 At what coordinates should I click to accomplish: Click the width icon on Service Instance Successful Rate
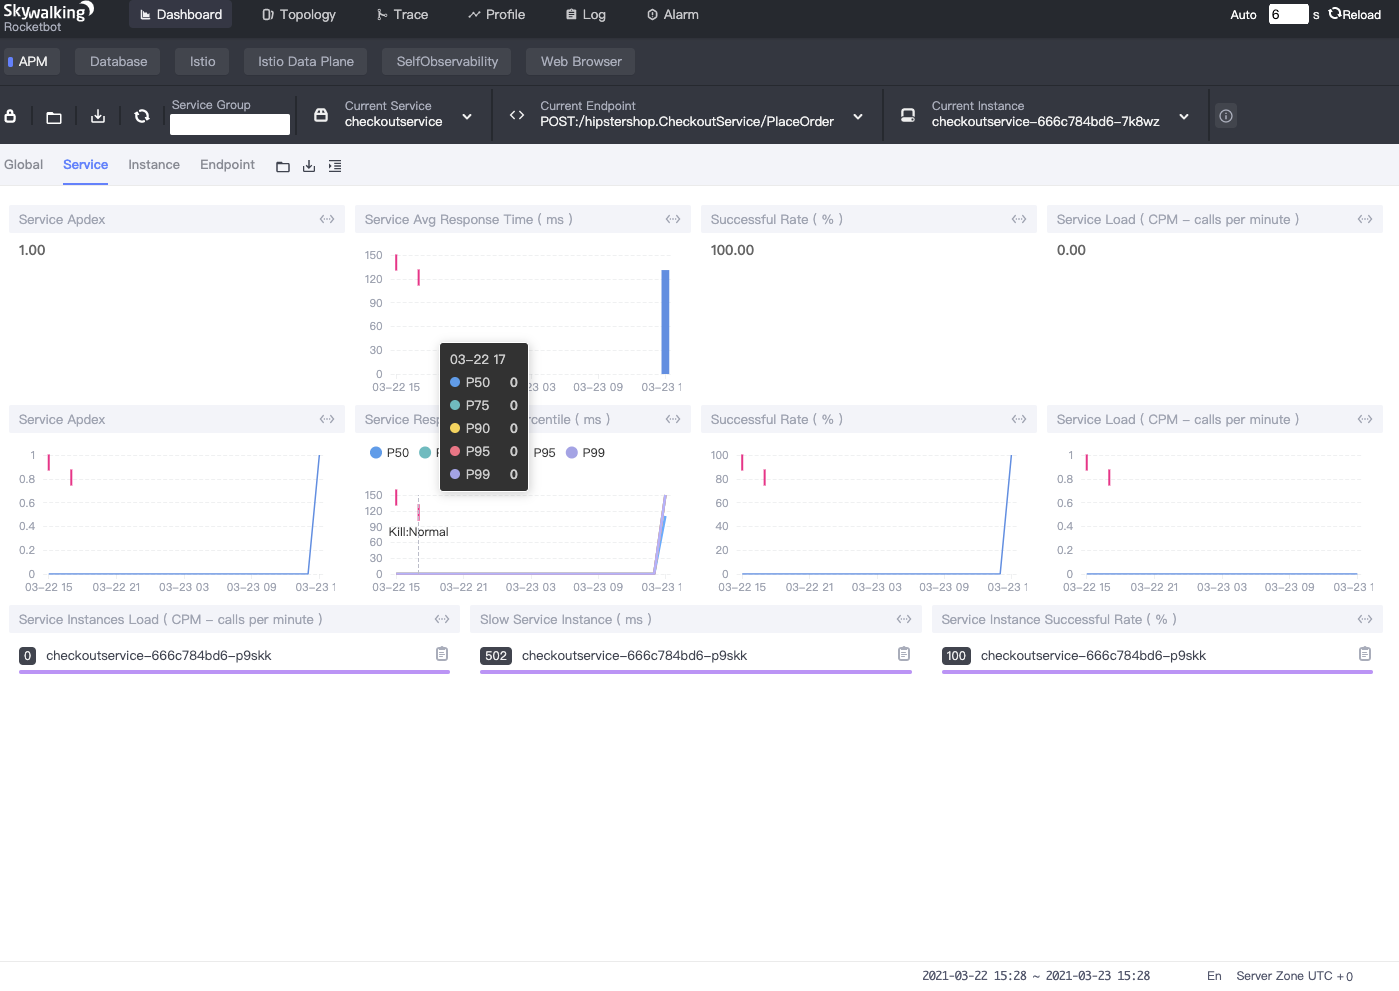1365,619
